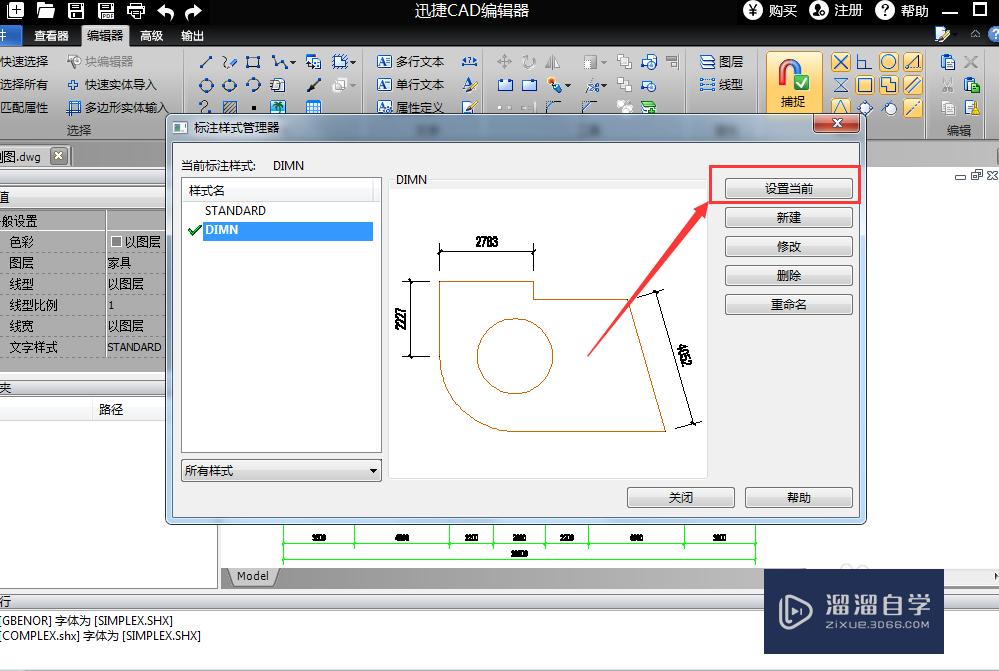Click the Paste clipboard icon in 编辑 group
The width and height of the screenshot is (999, 671).
pyautogui.click(x=947, y=62)
